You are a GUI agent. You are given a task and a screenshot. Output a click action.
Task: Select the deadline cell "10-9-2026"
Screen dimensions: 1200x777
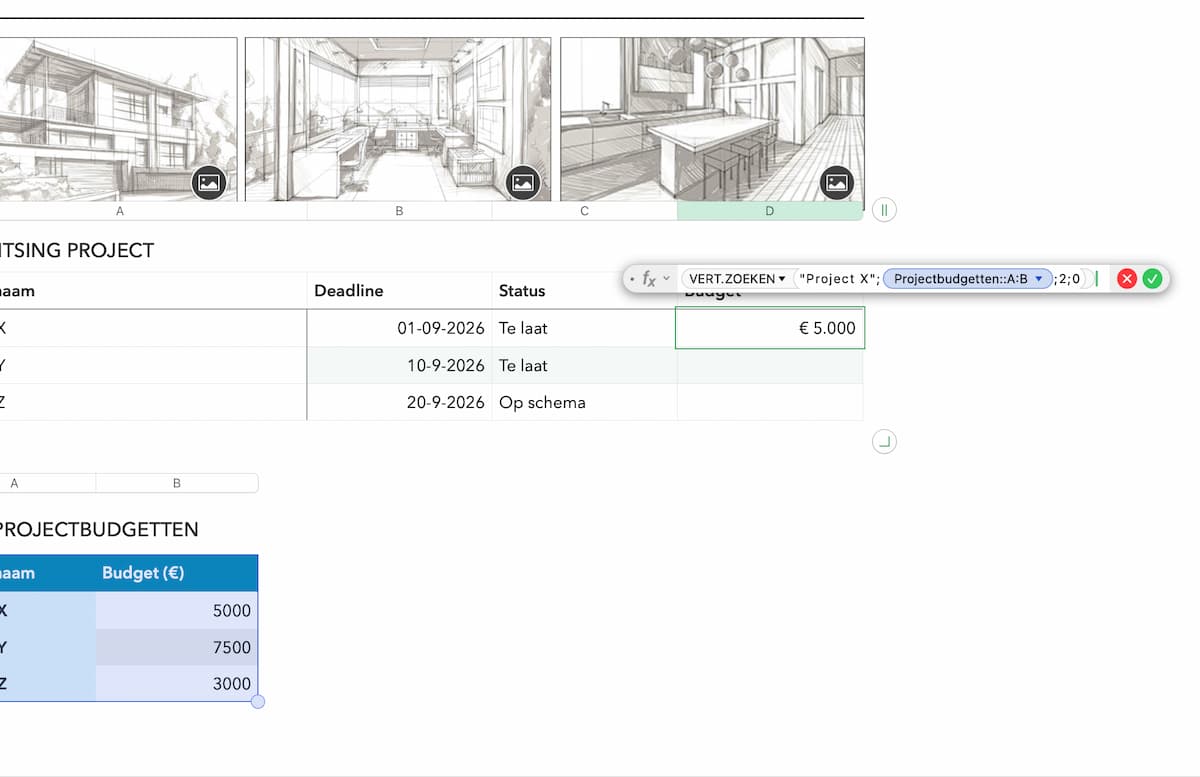point(399,366)
